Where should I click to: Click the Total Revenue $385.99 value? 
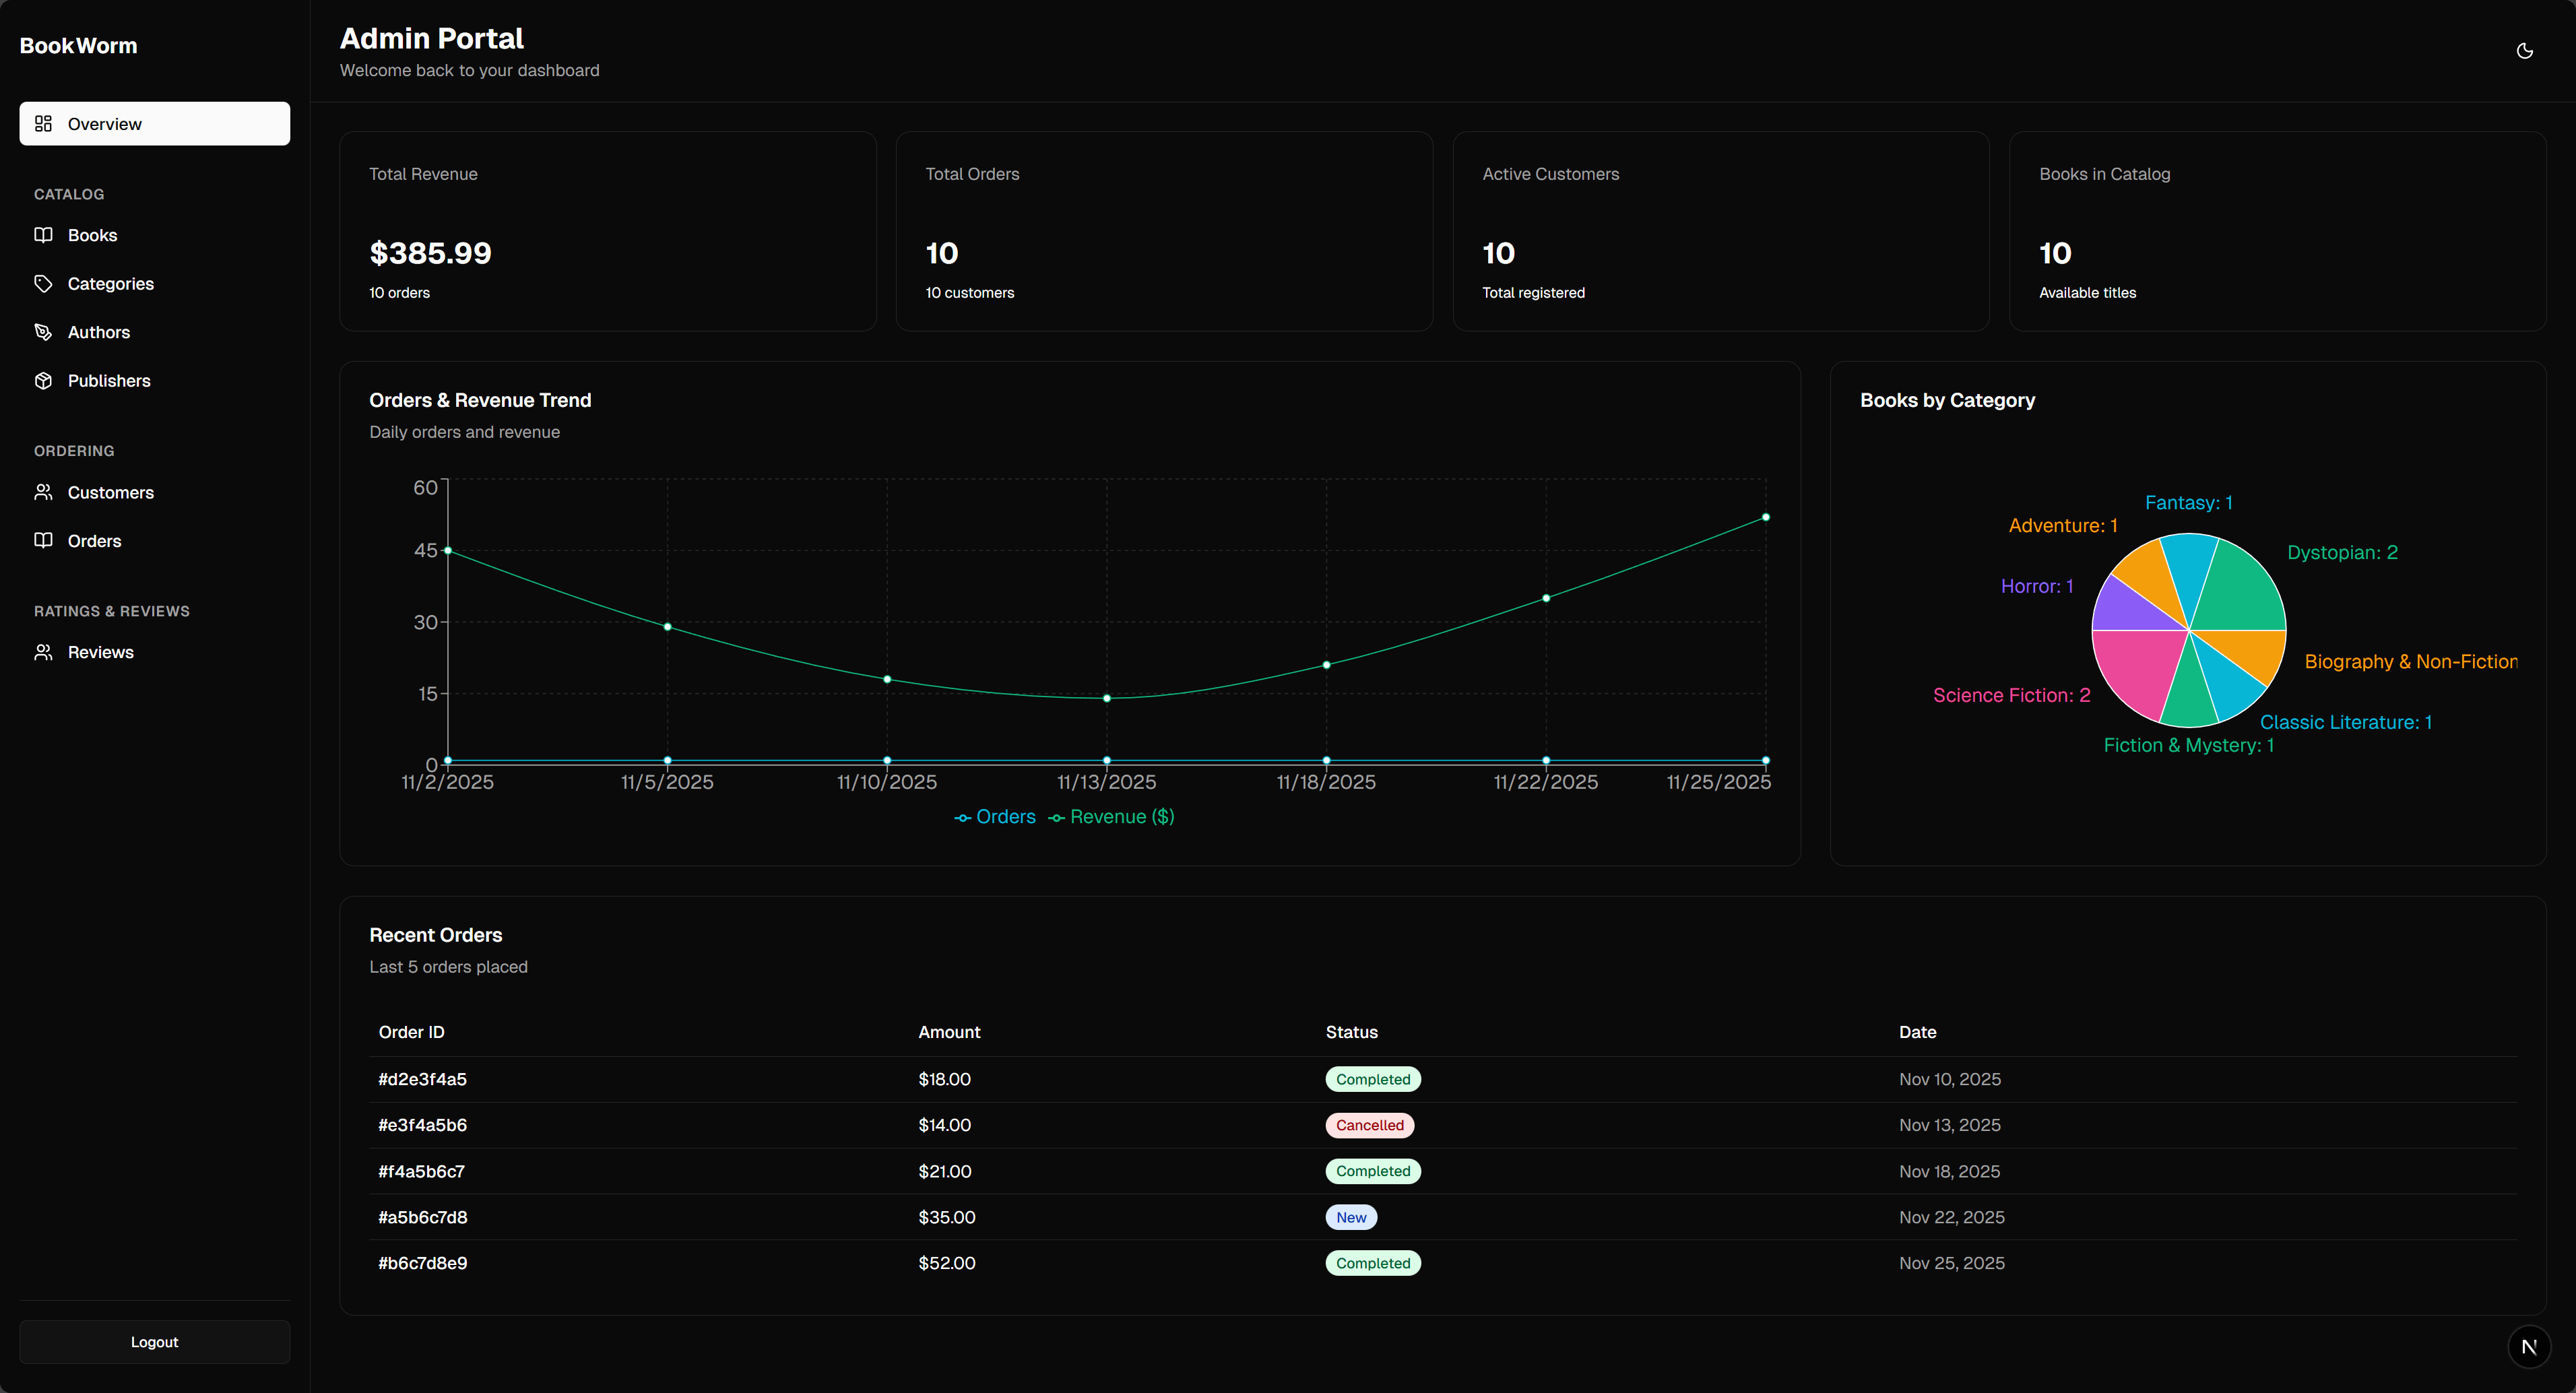430,253
